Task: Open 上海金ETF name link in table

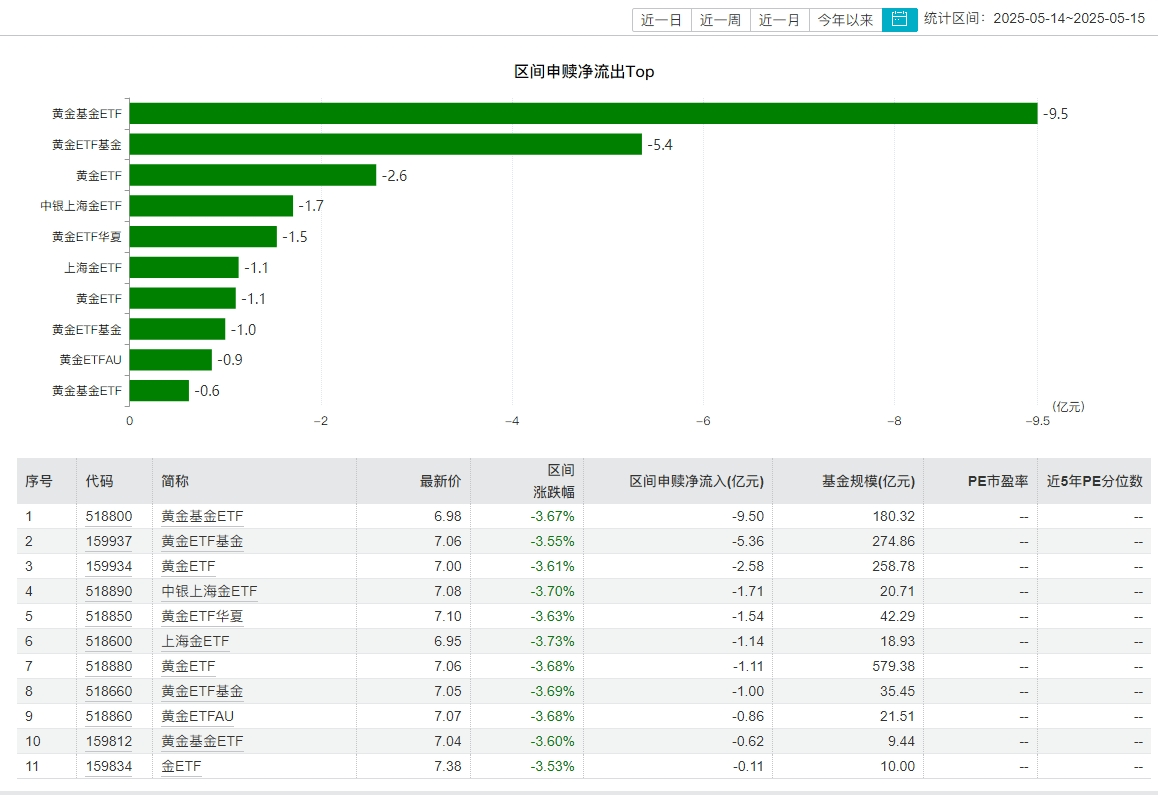Action: [195, 641]
